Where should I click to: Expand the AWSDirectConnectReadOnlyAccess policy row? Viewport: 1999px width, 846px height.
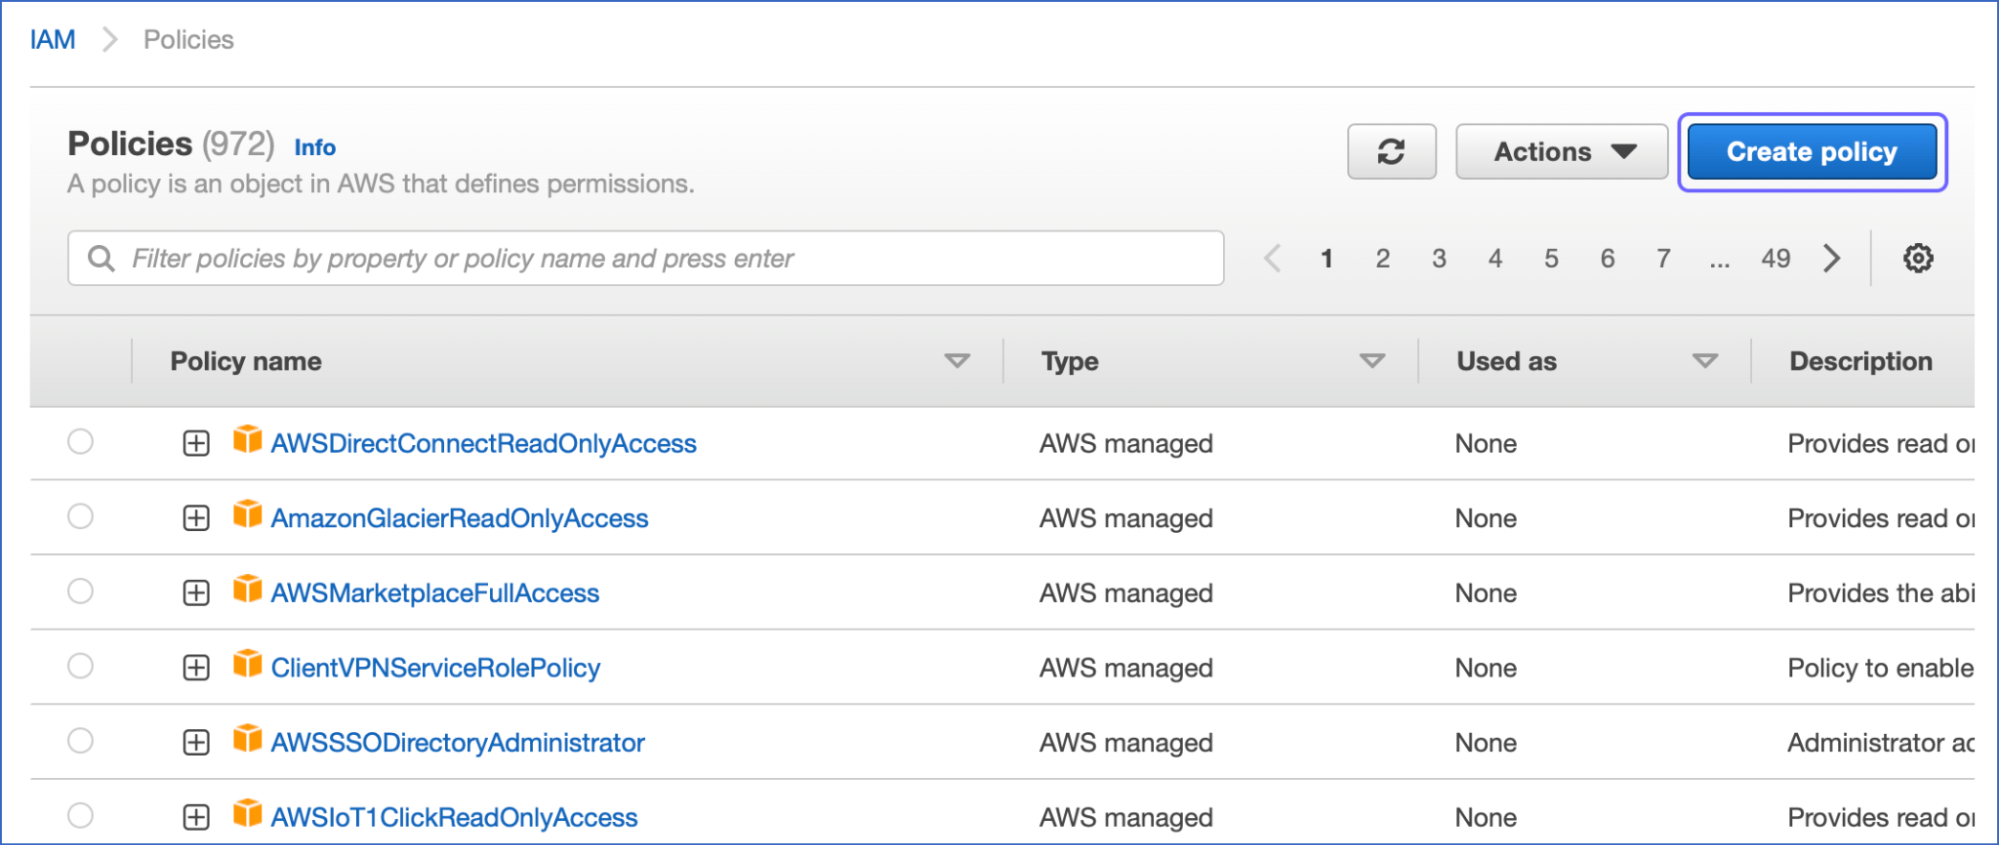click(x=196, y=443)
